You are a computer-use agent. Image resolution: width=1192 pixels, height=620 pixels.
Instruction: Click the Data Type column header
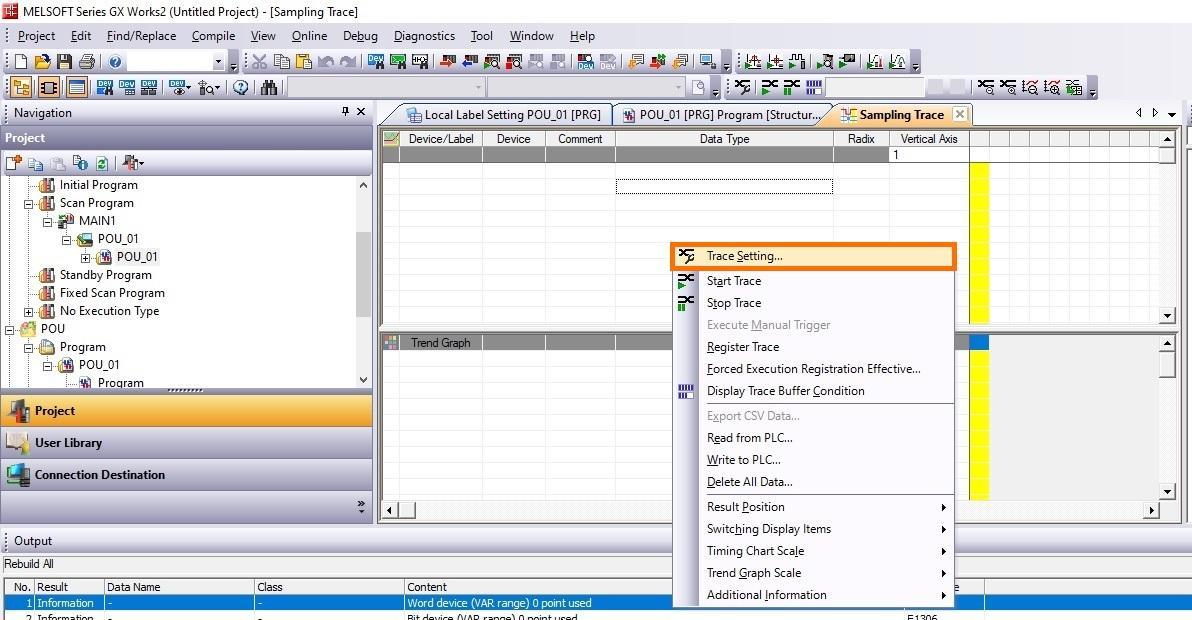(724, 139)
